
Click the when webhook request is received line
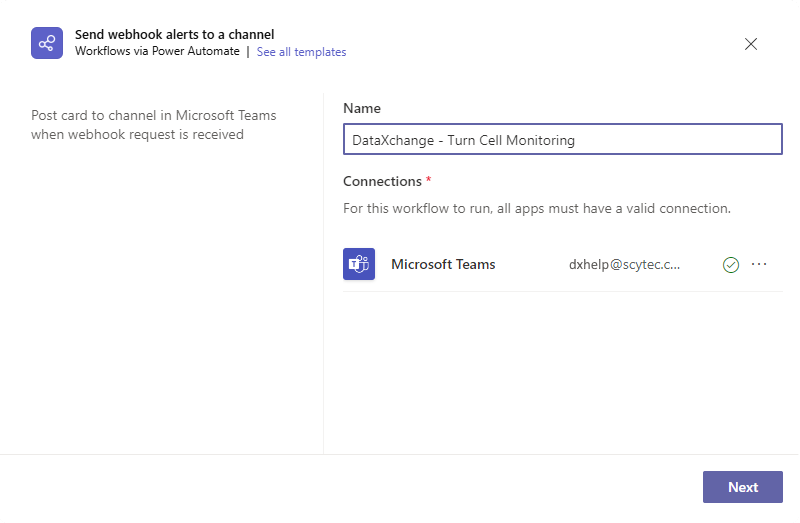pyautogui.click(x=137, y=134)
